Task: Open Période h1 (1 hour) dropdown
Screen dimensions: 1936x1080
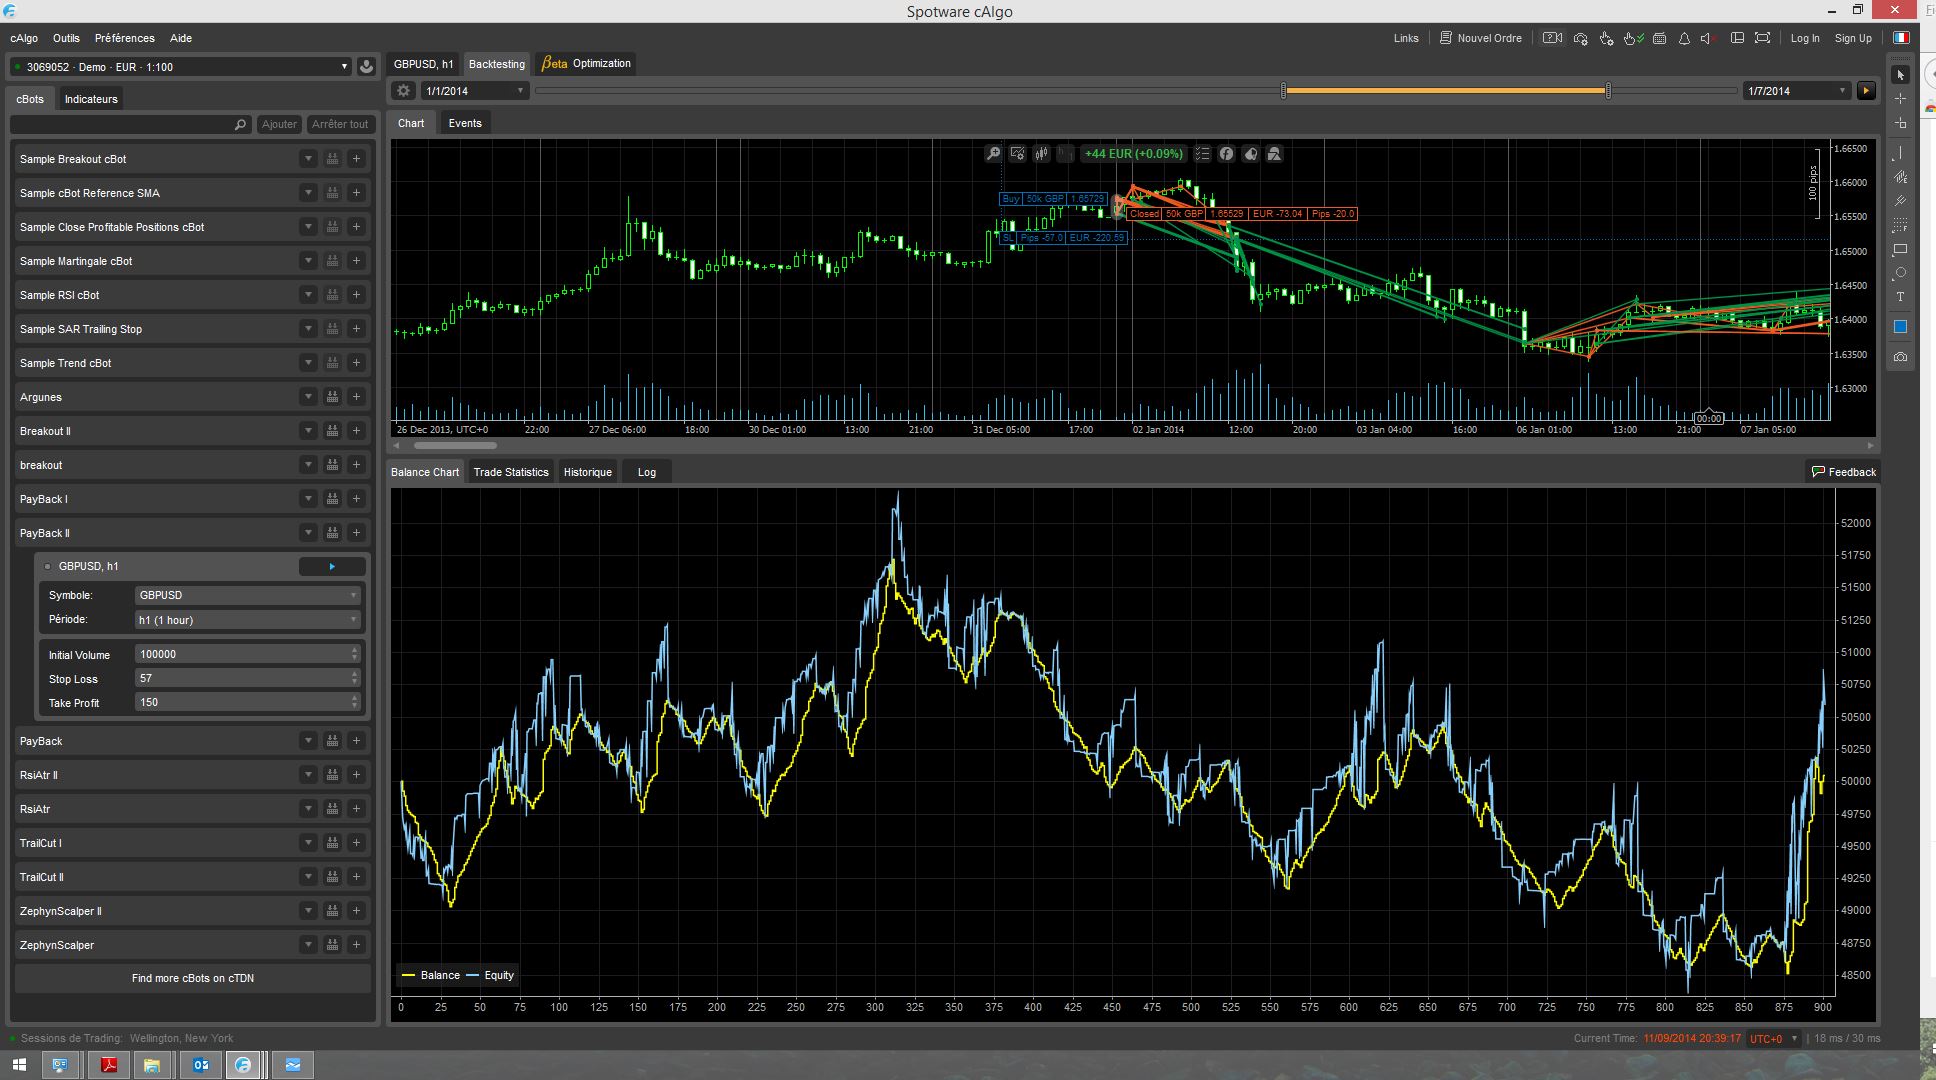Action: (247, 620)
